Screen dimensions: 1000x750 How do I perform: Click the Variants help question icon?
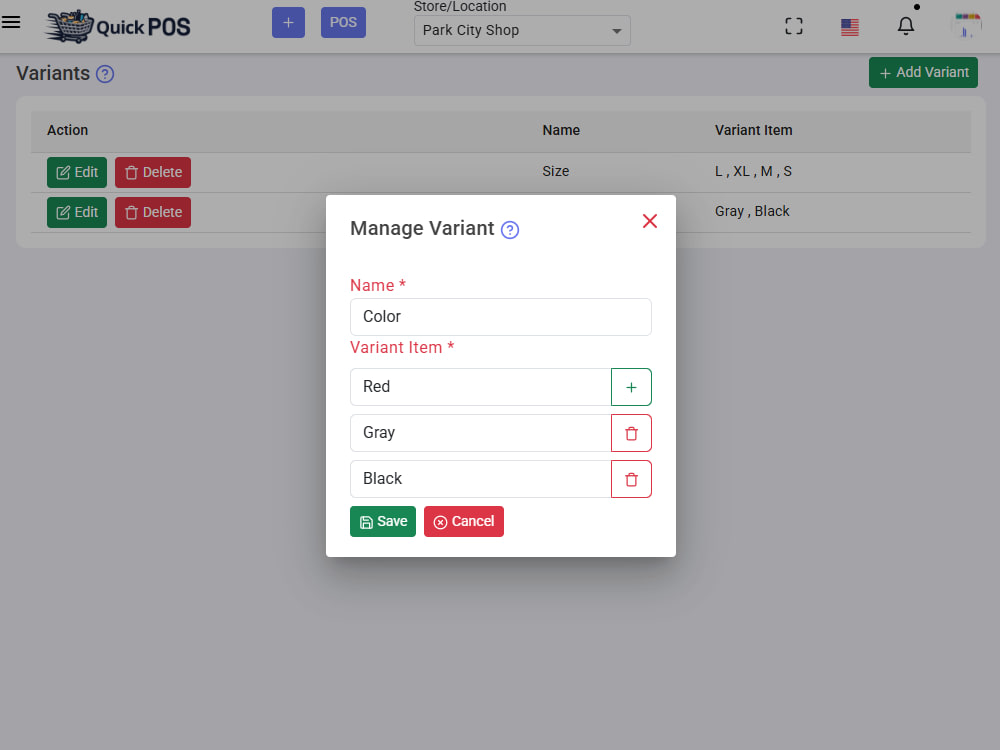tap(105, 74)
